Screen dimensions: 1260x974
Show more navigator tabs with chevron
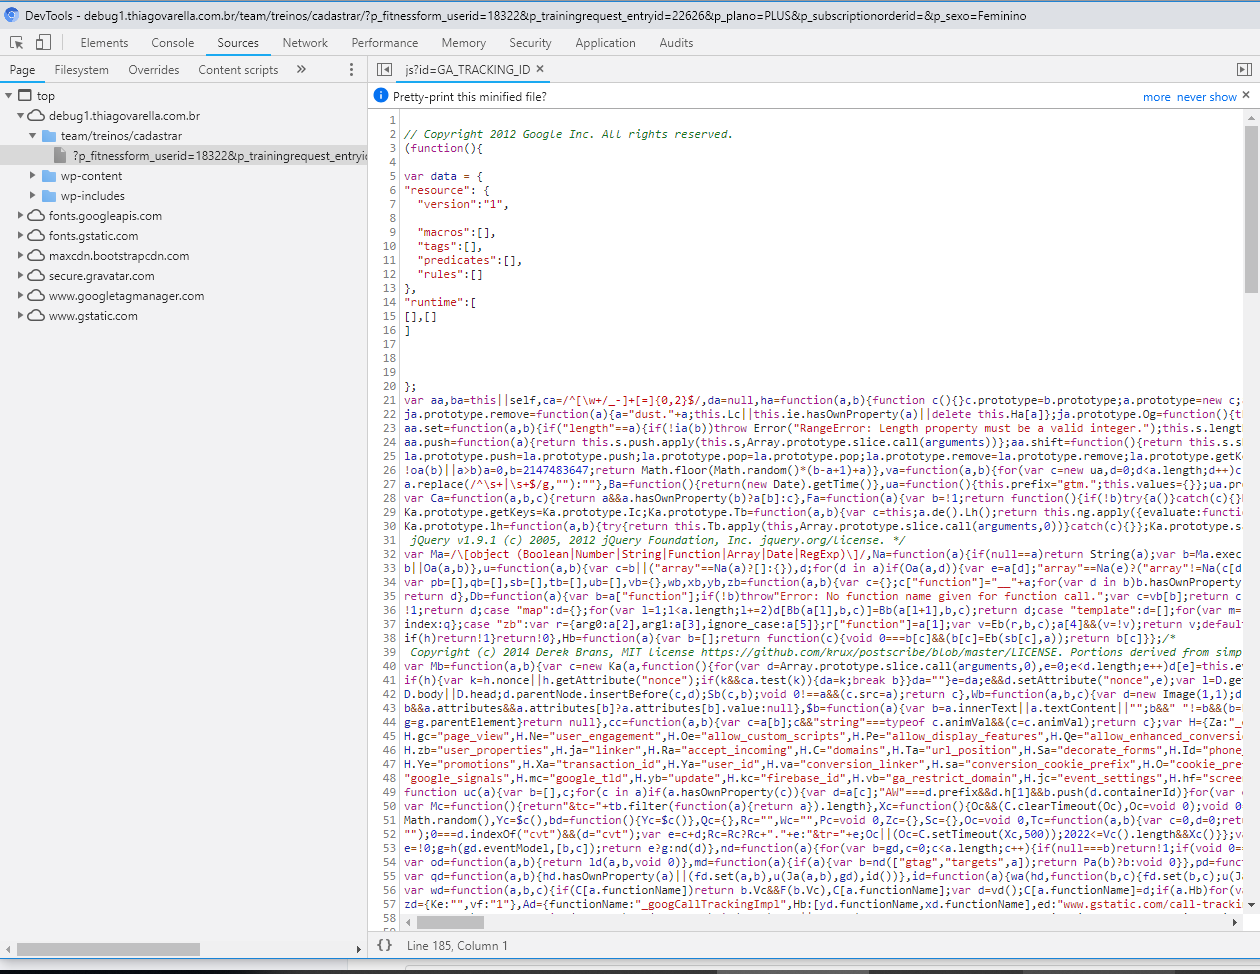[x=301, y=70]
